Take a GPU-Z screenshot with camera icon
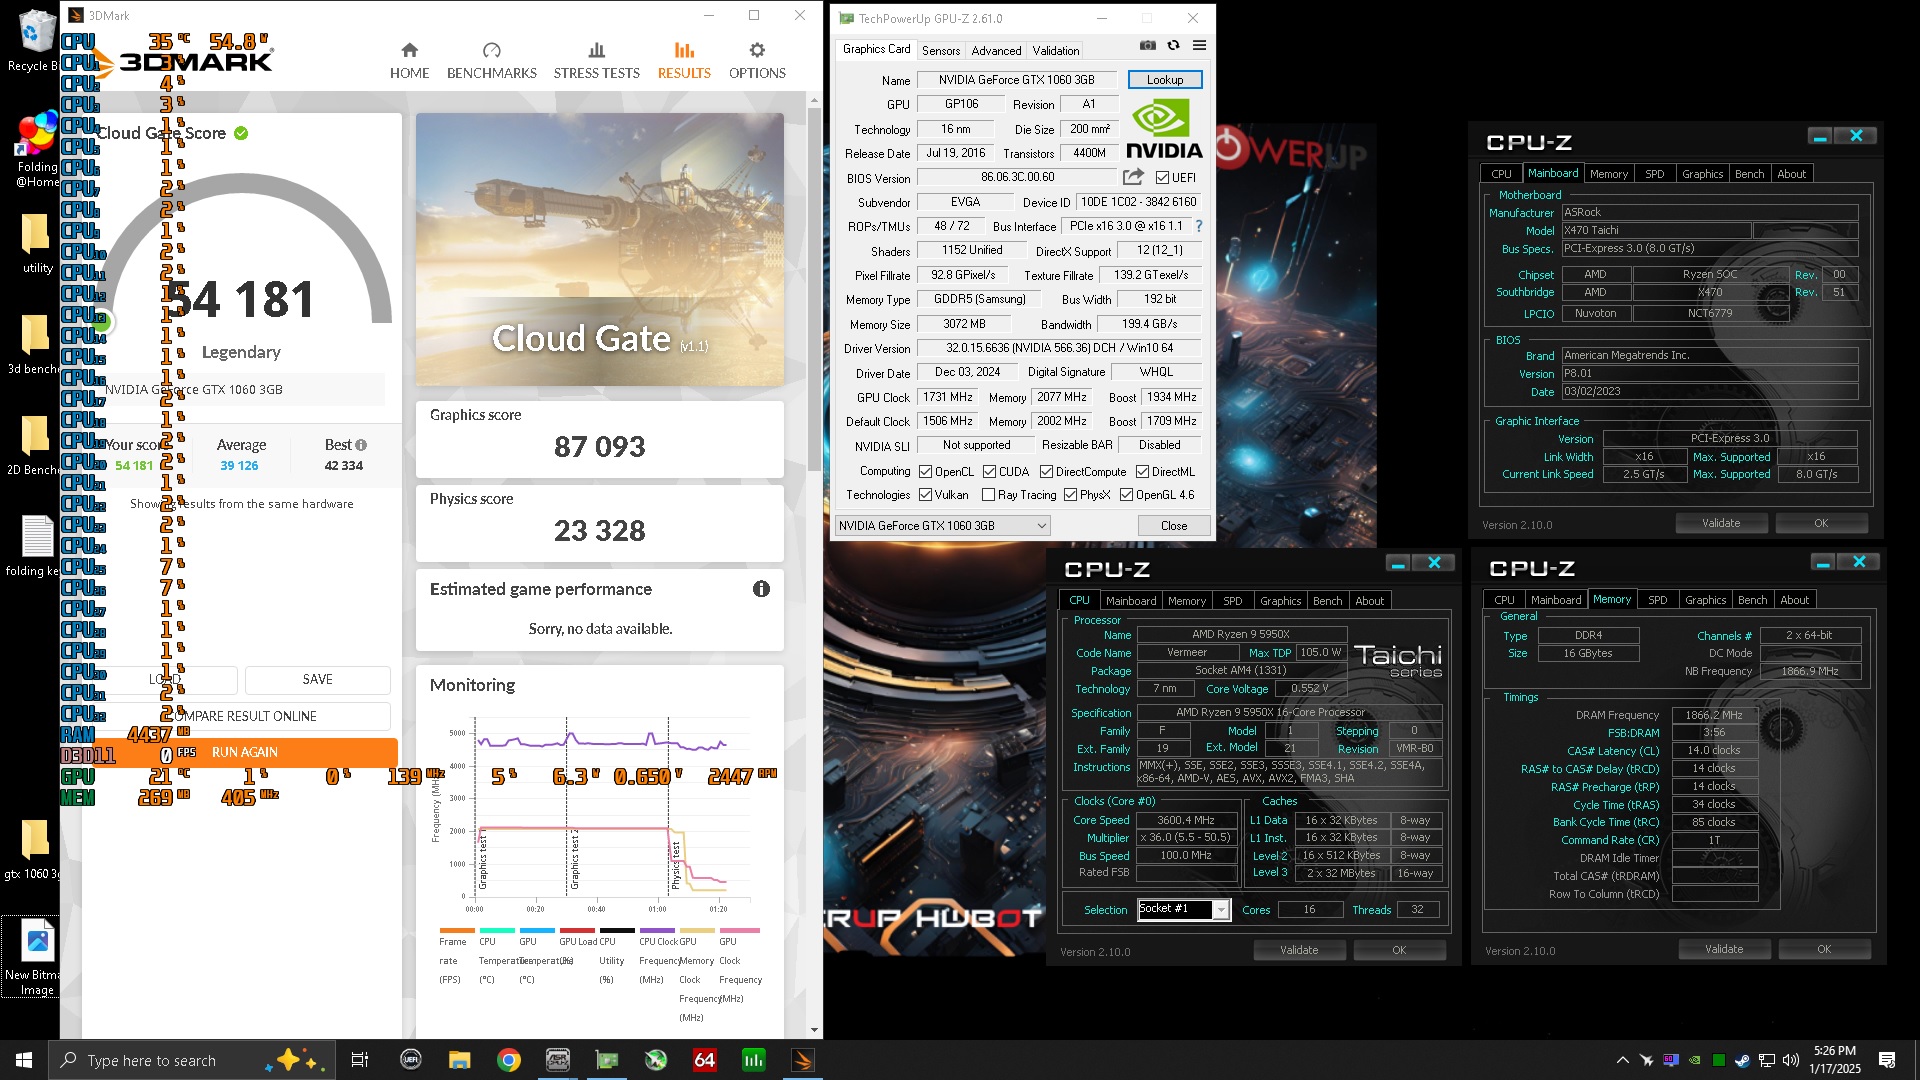The width and height of the screenshot is (1920, 1080). 1148,45
